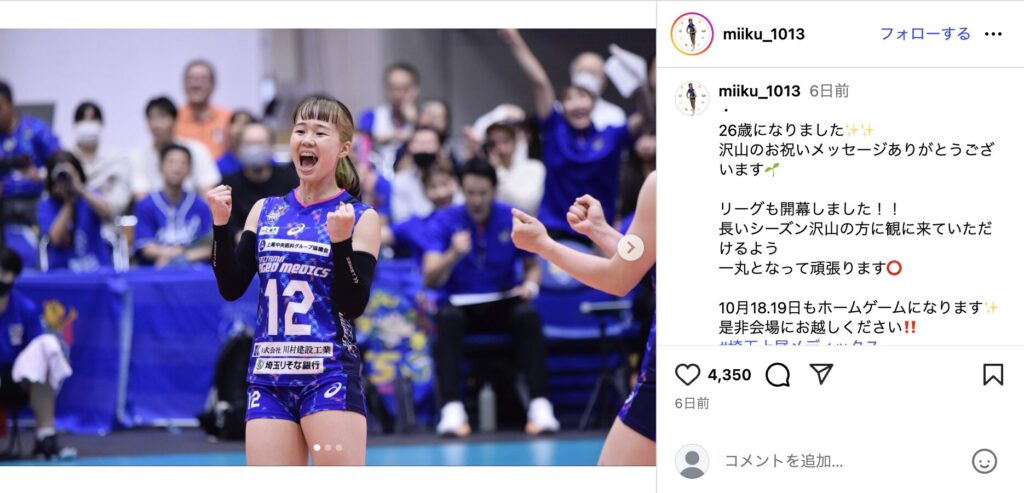Open more options three-dot menu

[x=993, y=34]
